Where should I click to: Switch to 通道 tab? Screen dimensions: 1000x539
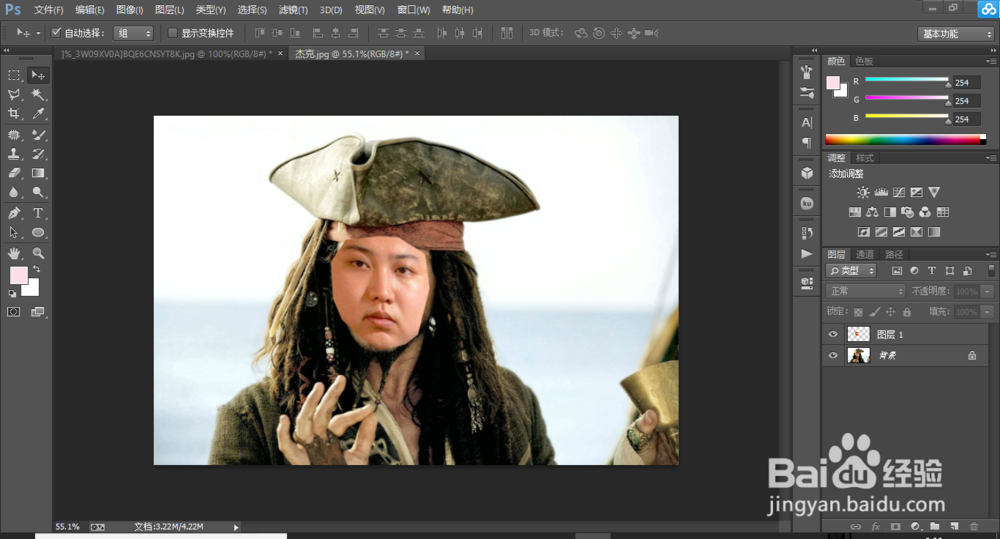[x=865, y=255]
